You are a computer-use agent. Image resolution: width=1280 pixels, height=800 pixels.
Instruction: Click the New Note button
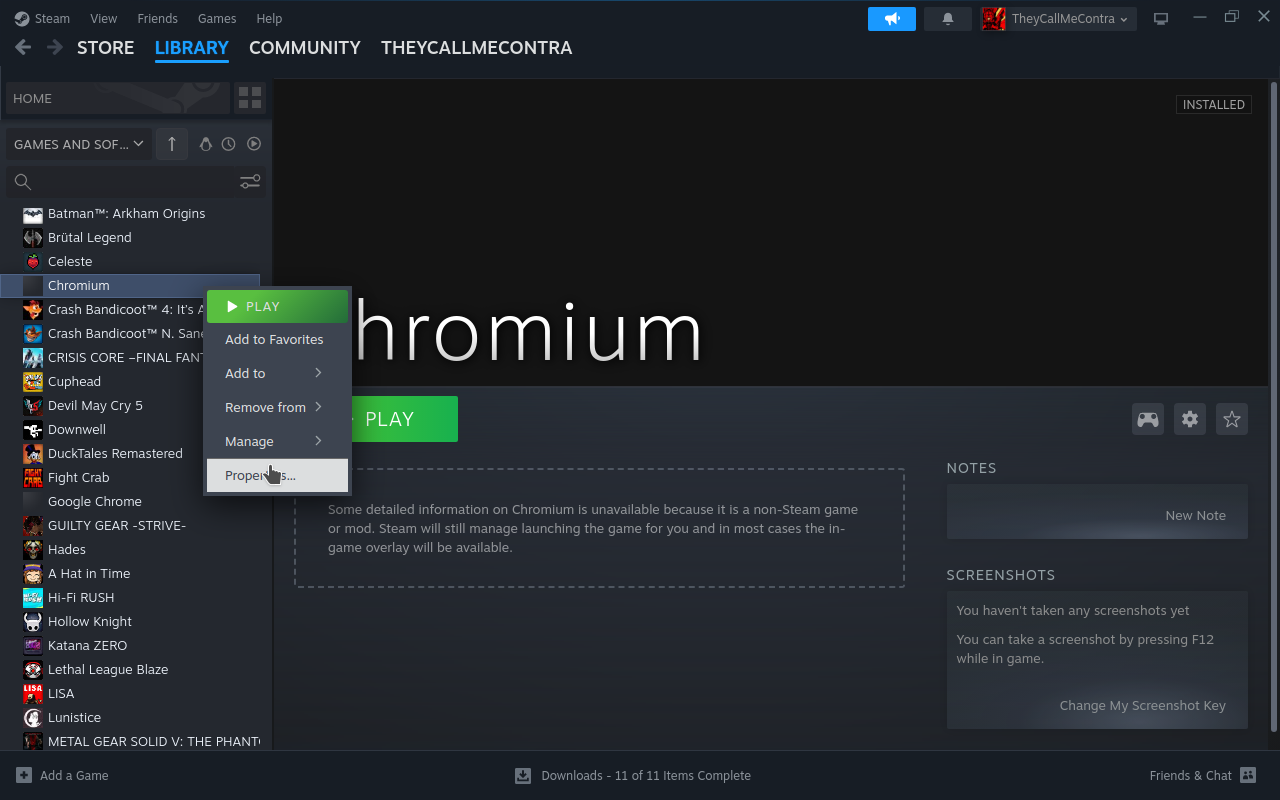(1195, 515)
